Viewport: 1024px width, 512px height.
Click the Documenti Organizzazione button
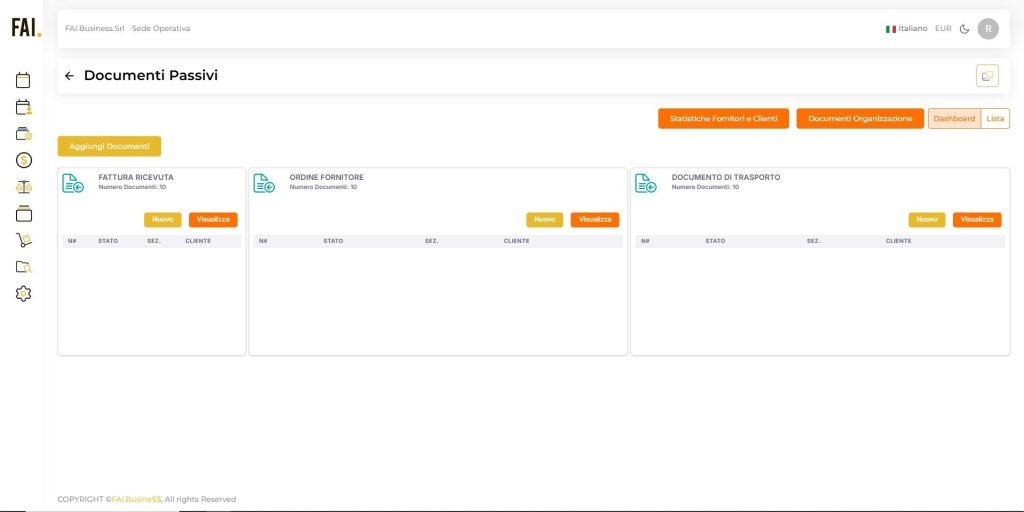point(859,118)
